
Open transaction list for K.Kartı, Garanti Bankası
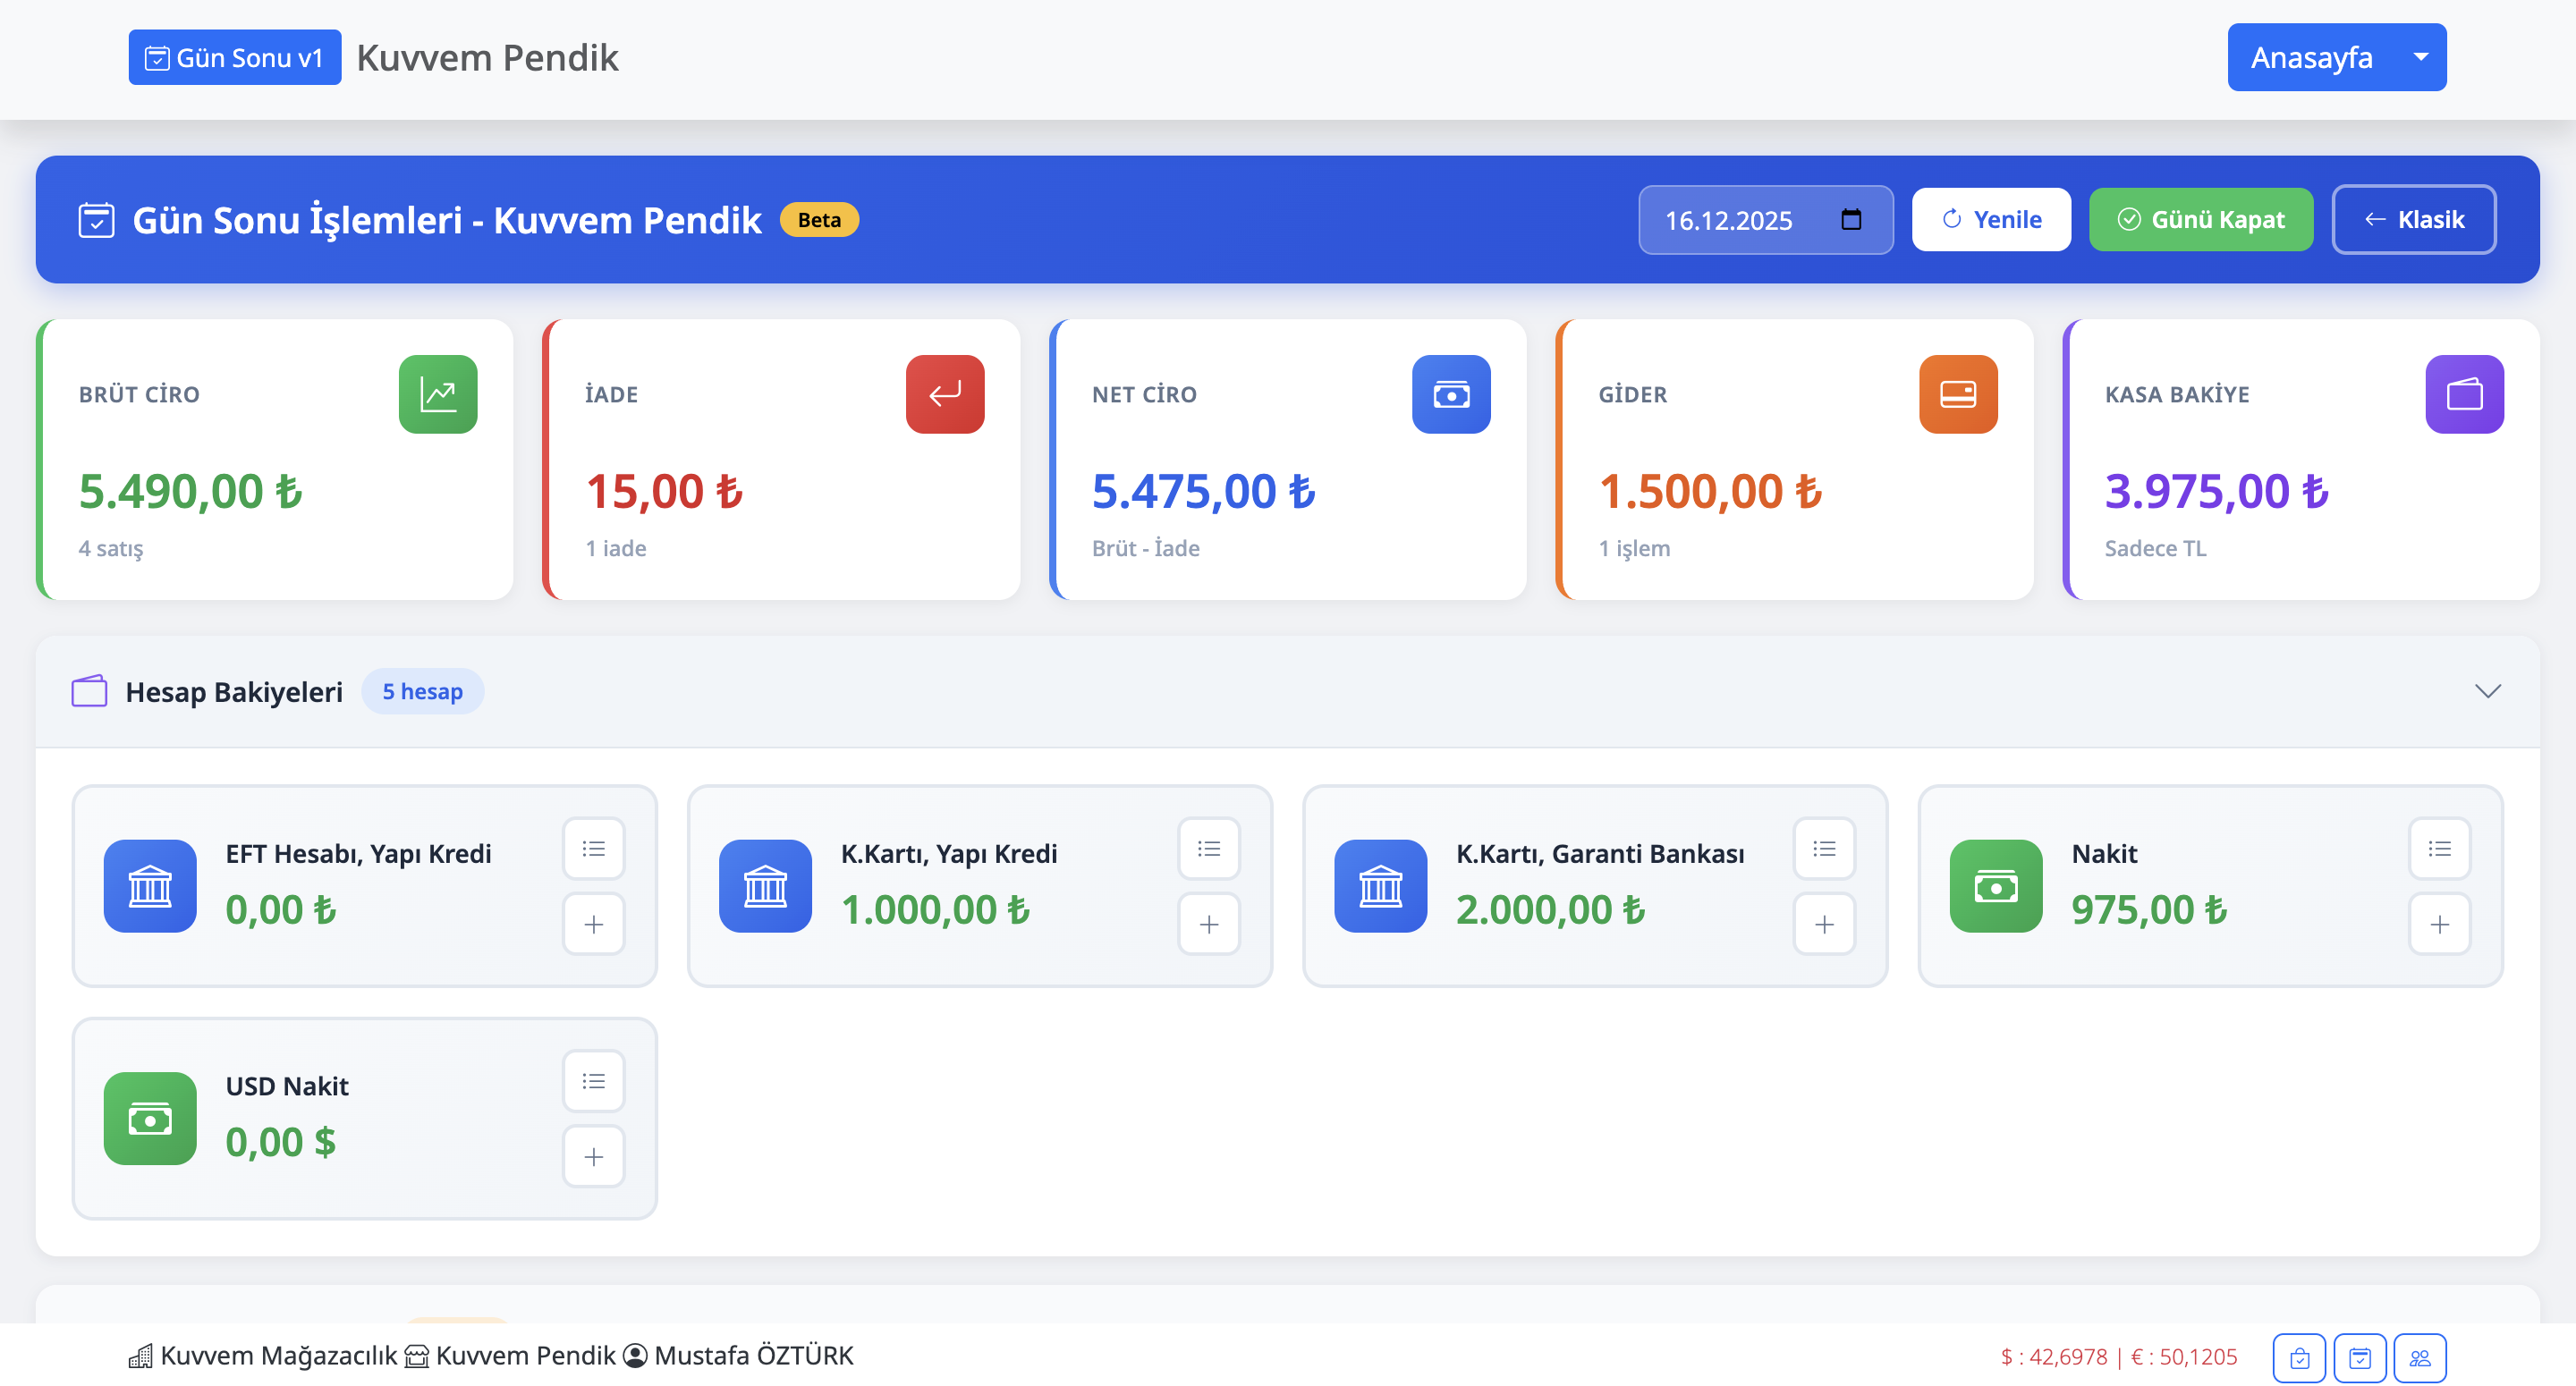coord(1823,849)
